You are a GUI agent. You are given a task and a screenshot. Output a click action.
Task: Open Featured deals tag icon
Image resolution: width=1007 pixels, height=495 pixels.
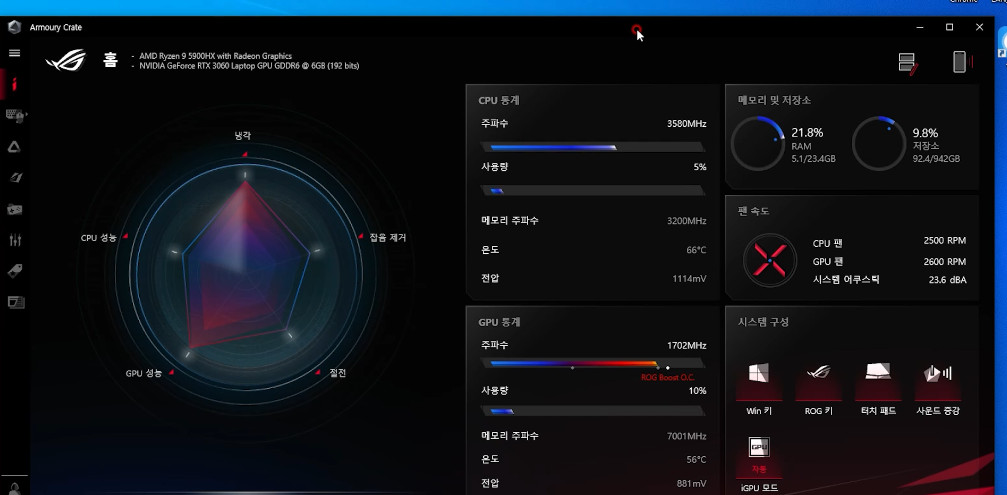tap(14, 271)
